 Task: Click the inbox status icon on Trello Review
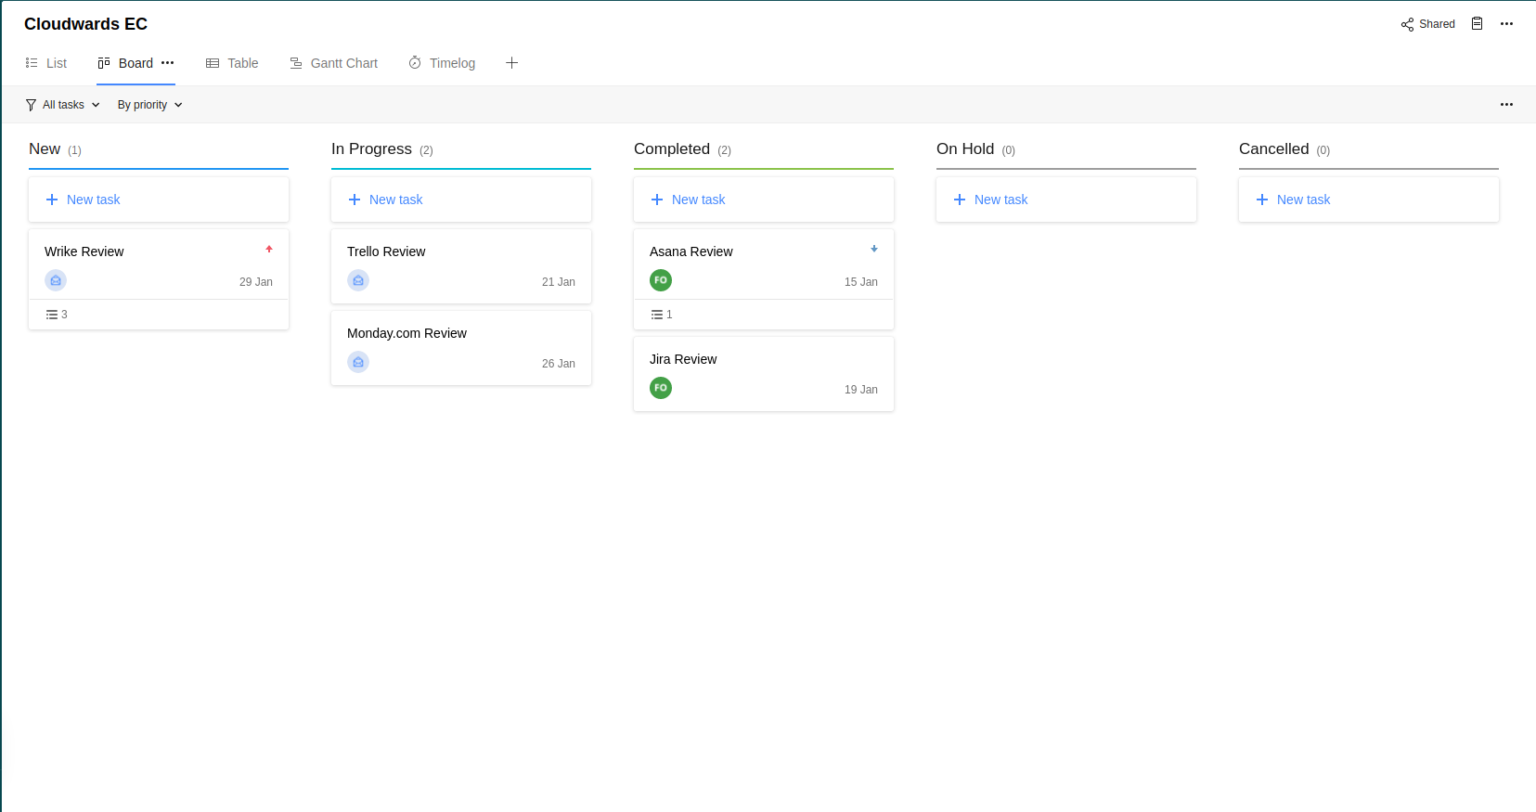(x=358, y=280)
